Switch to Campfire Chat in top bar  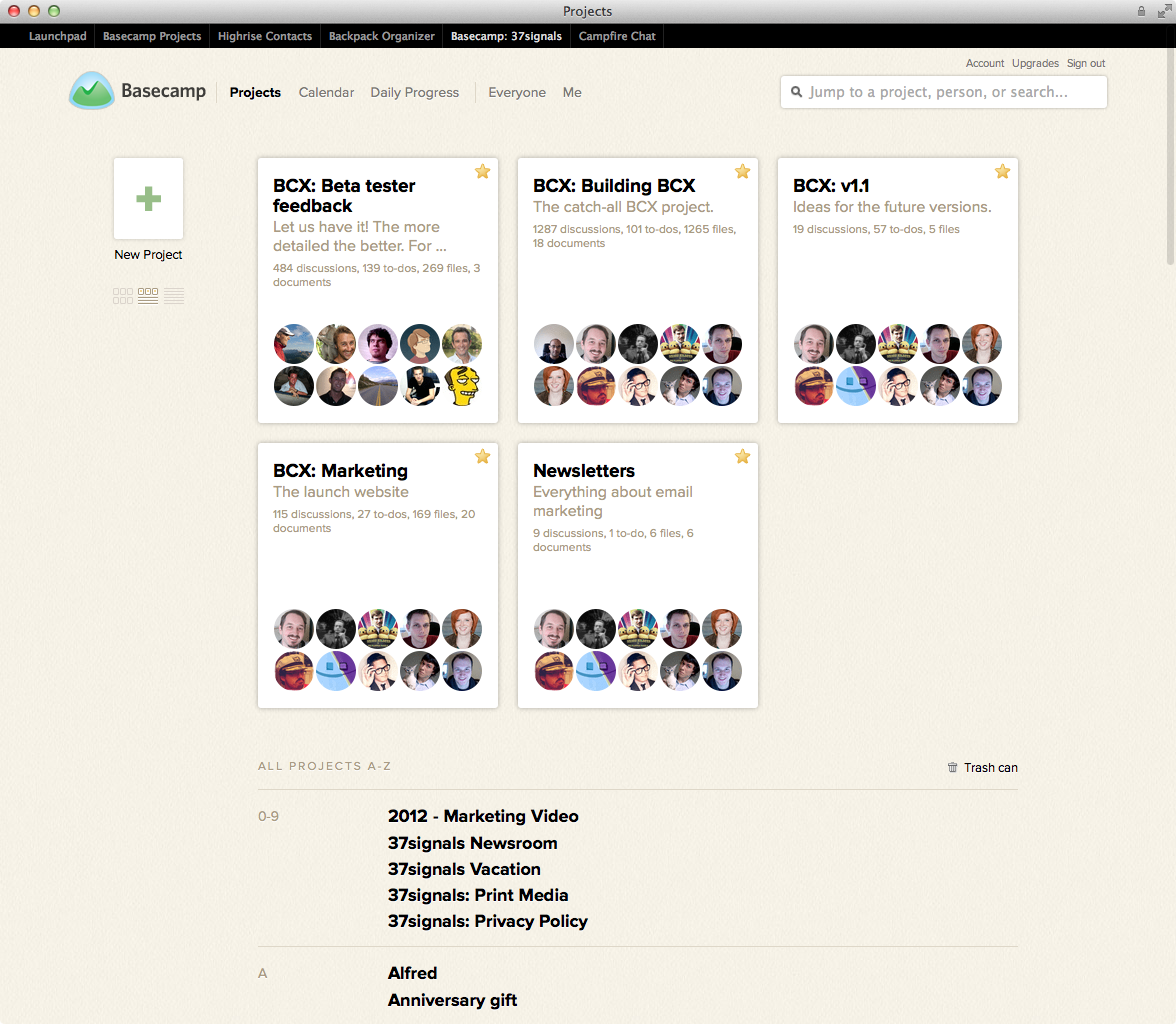(x=617, y=36)
